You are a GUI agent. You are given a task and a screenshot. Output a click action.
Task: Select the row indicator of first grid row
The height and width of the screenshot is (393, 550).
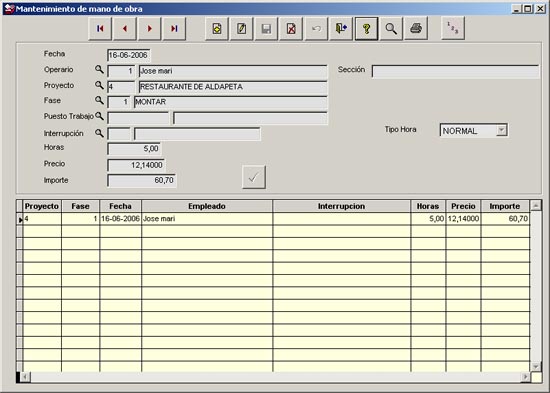pyautogui.click(x=20, y=219)
